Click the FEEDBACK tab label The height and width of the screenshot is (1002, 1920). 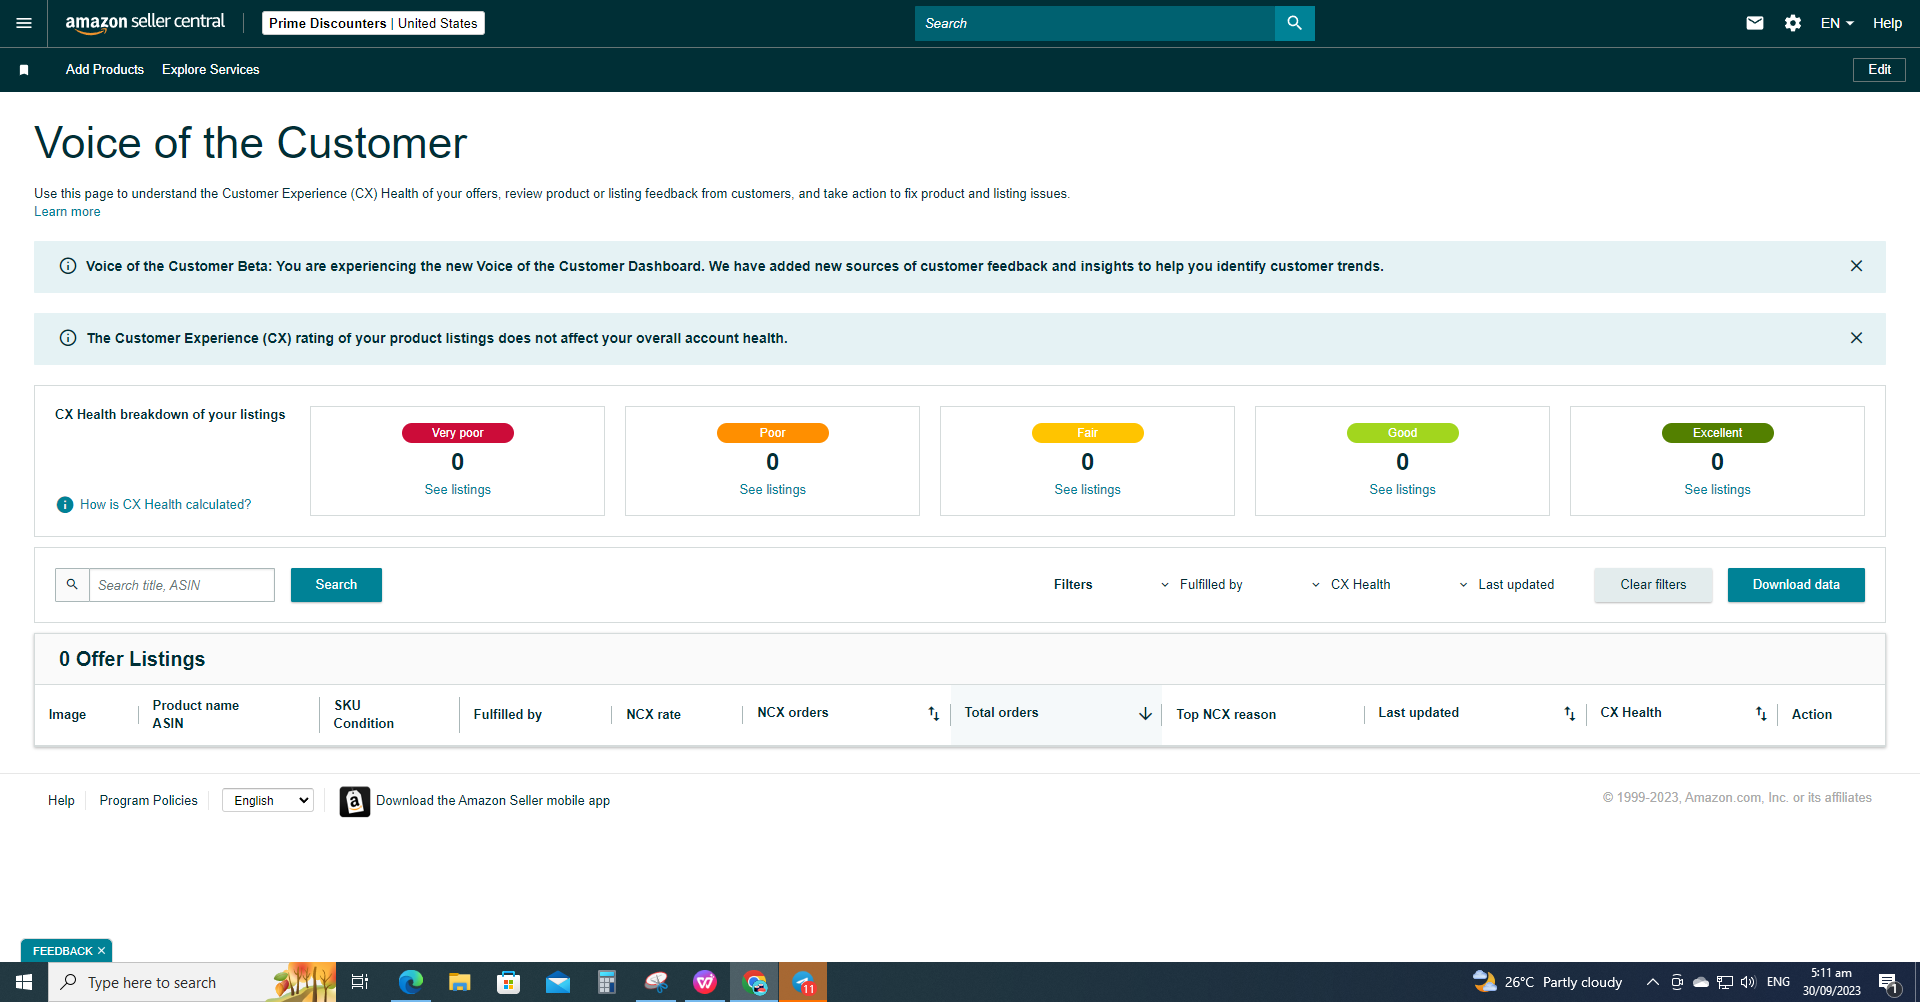[62, 951]
